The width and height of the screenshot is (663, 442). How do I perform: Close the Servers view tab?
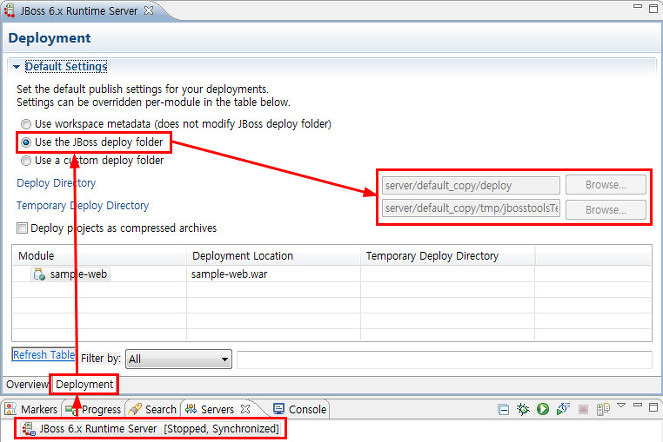(245, 409)
